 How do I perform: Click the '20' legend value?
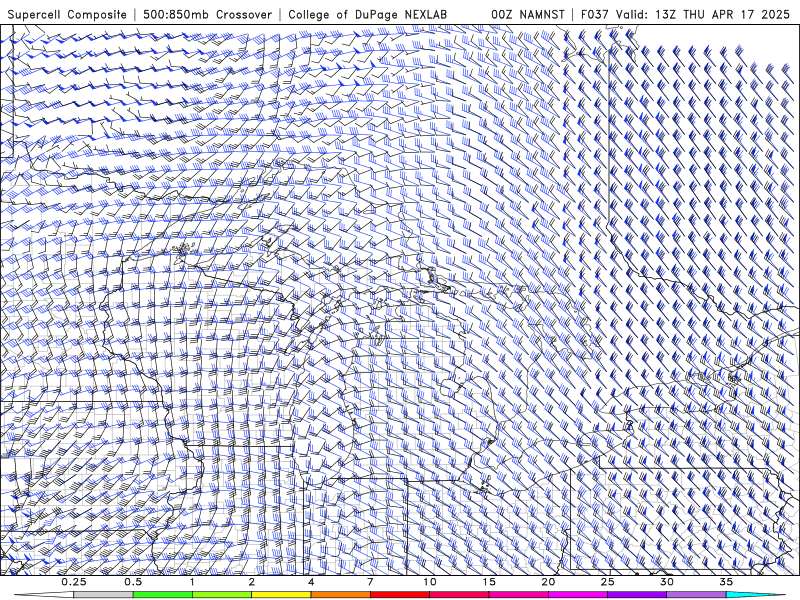548,582
